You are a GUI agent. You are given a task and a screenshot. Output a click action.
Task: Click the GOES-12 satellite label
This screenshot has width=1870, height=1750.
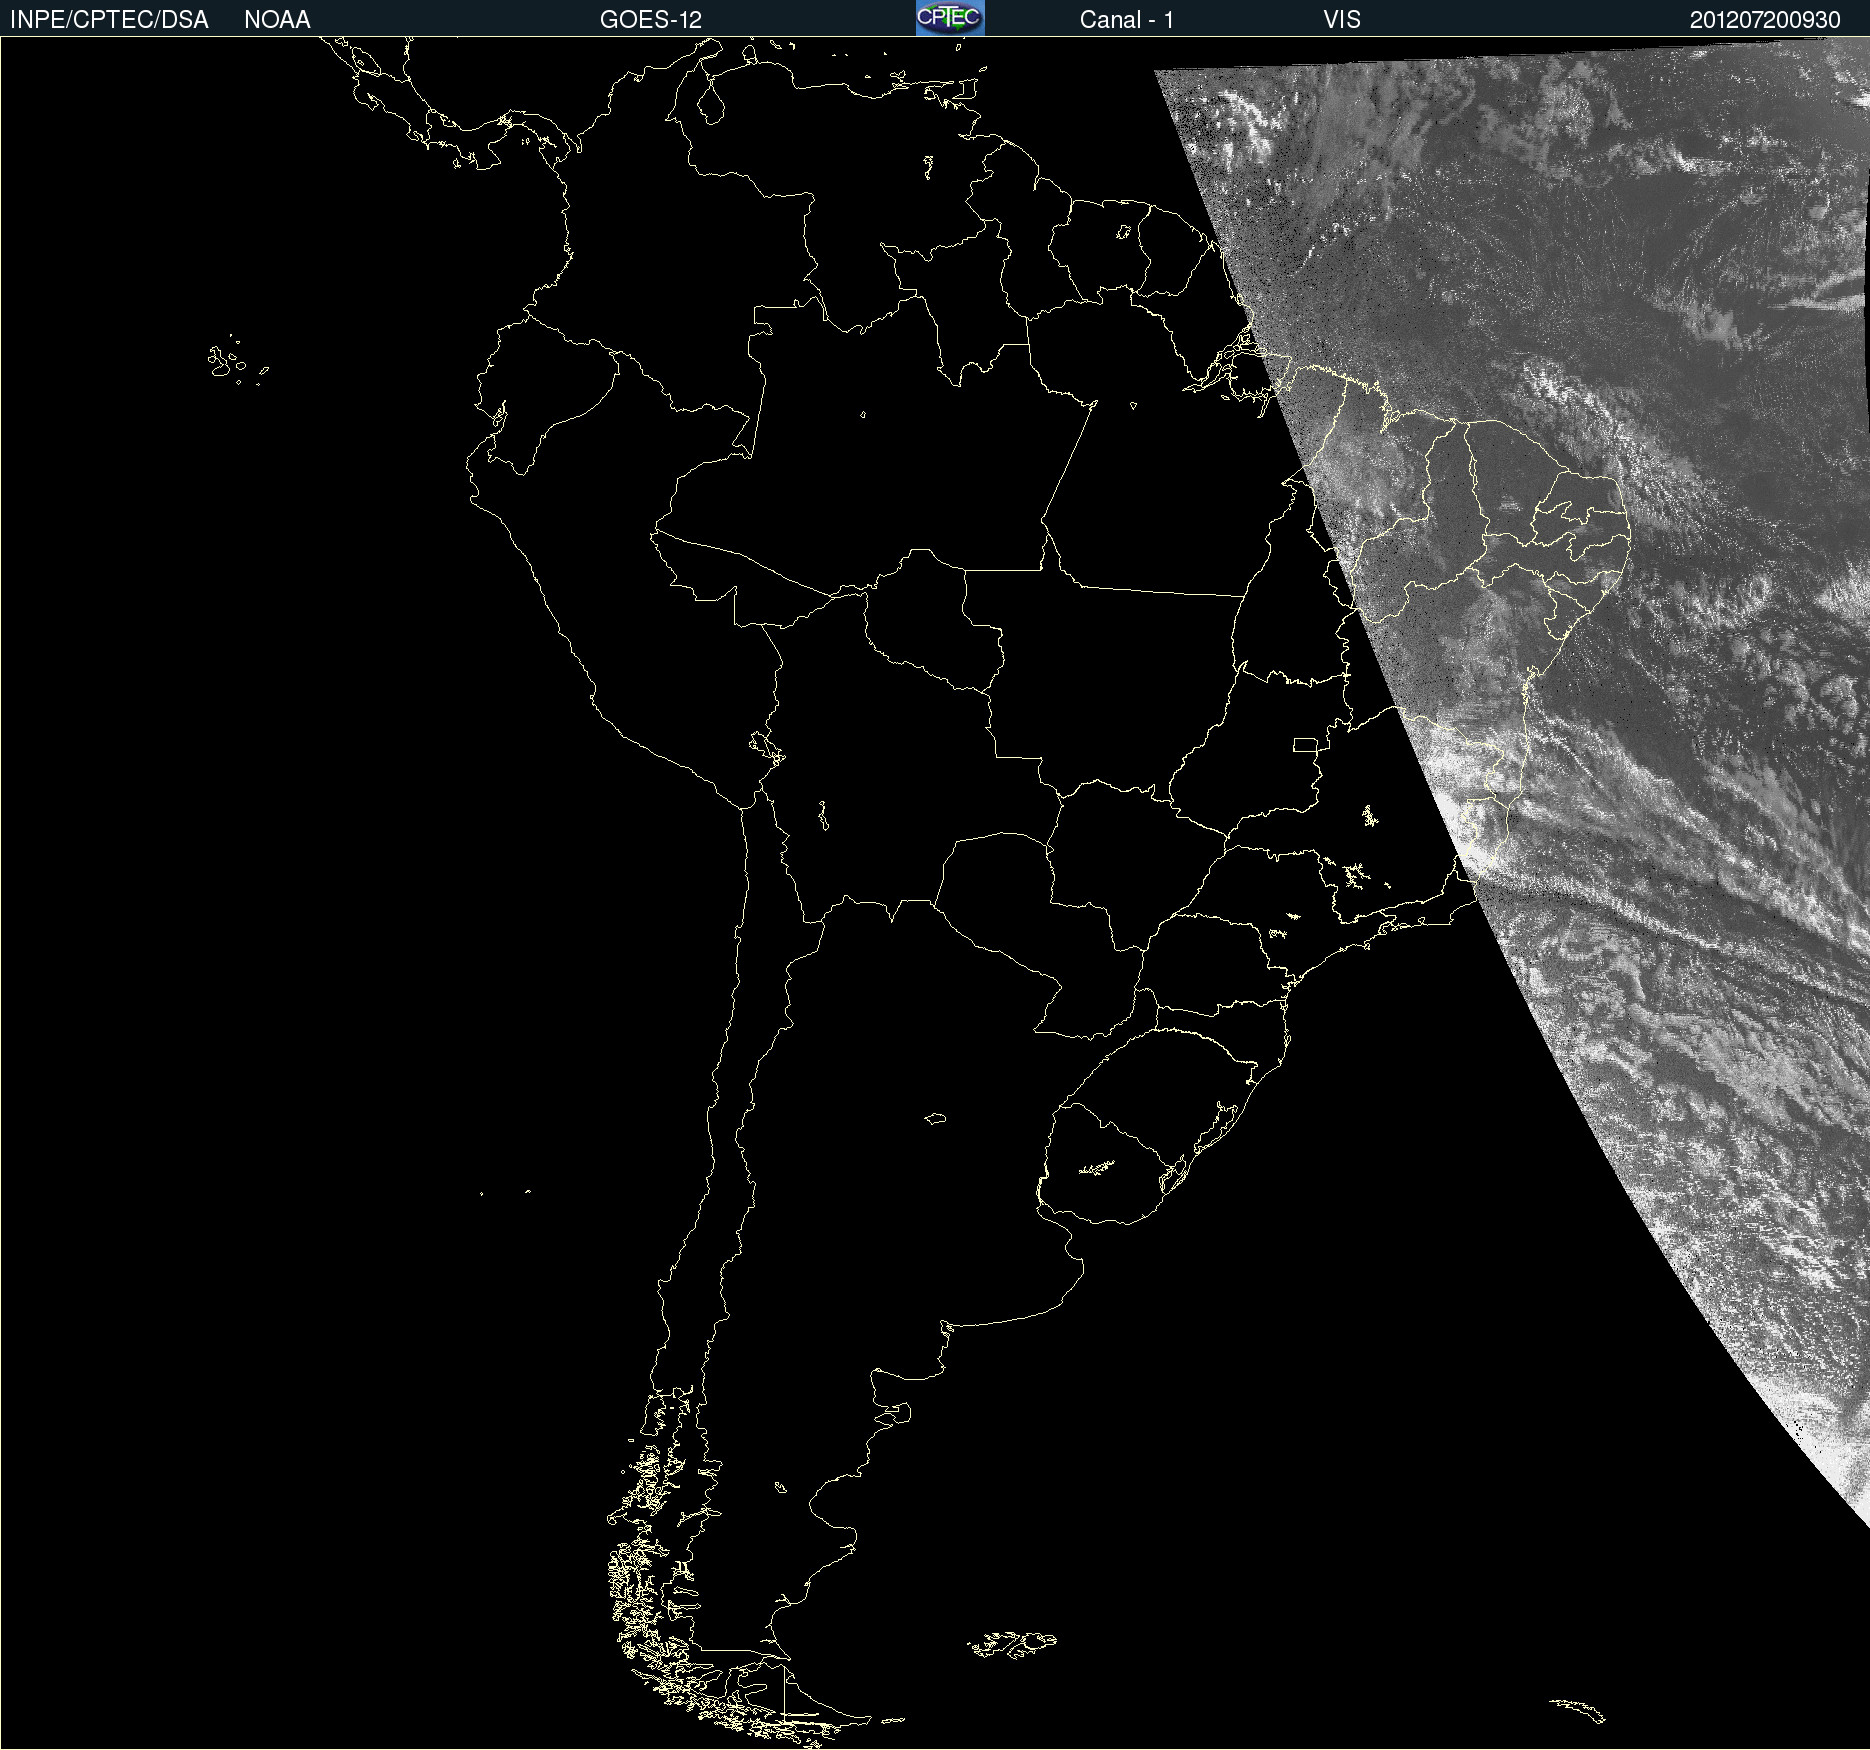[x=651, y=20]
